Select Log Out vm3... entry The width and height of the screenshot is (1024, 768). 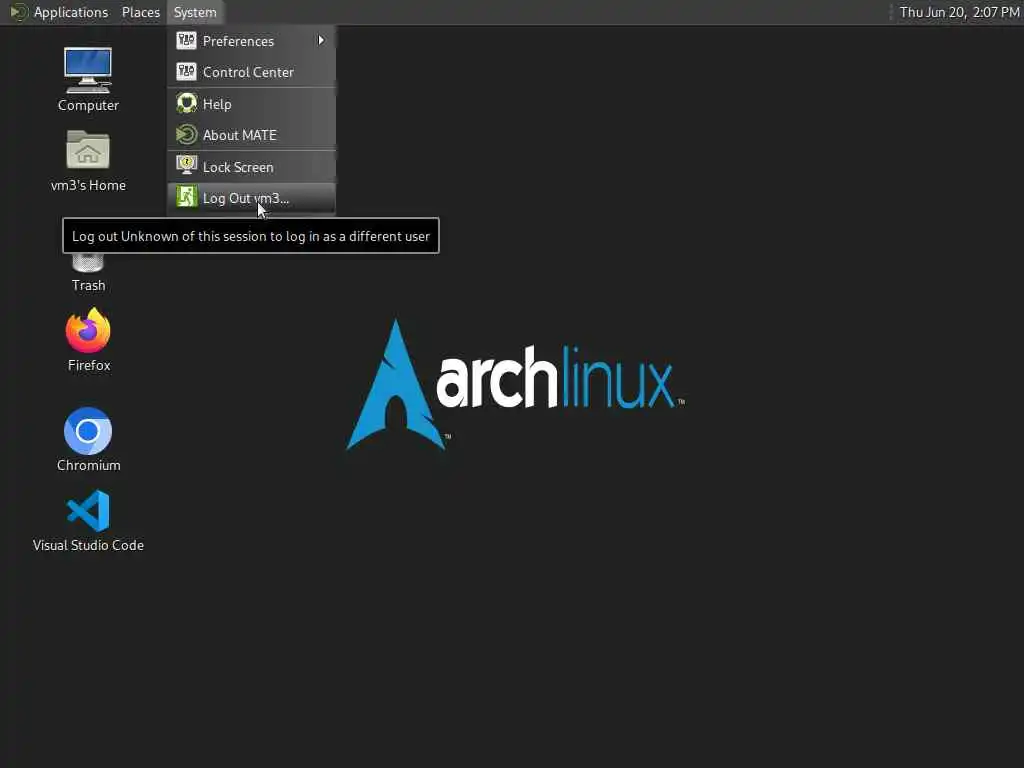click(251, 198)
